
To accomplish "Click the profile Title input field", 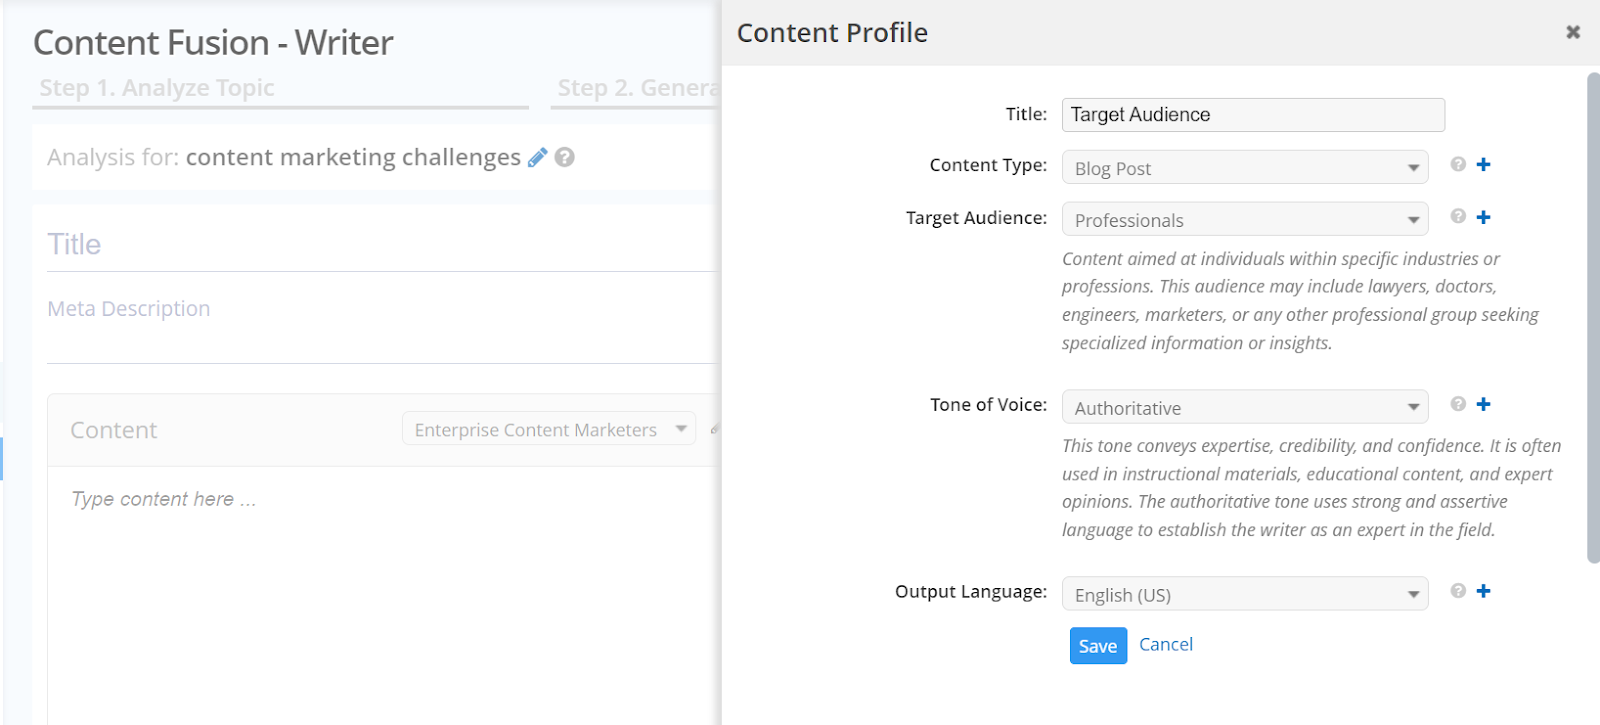I will (x=1253, y=115).
